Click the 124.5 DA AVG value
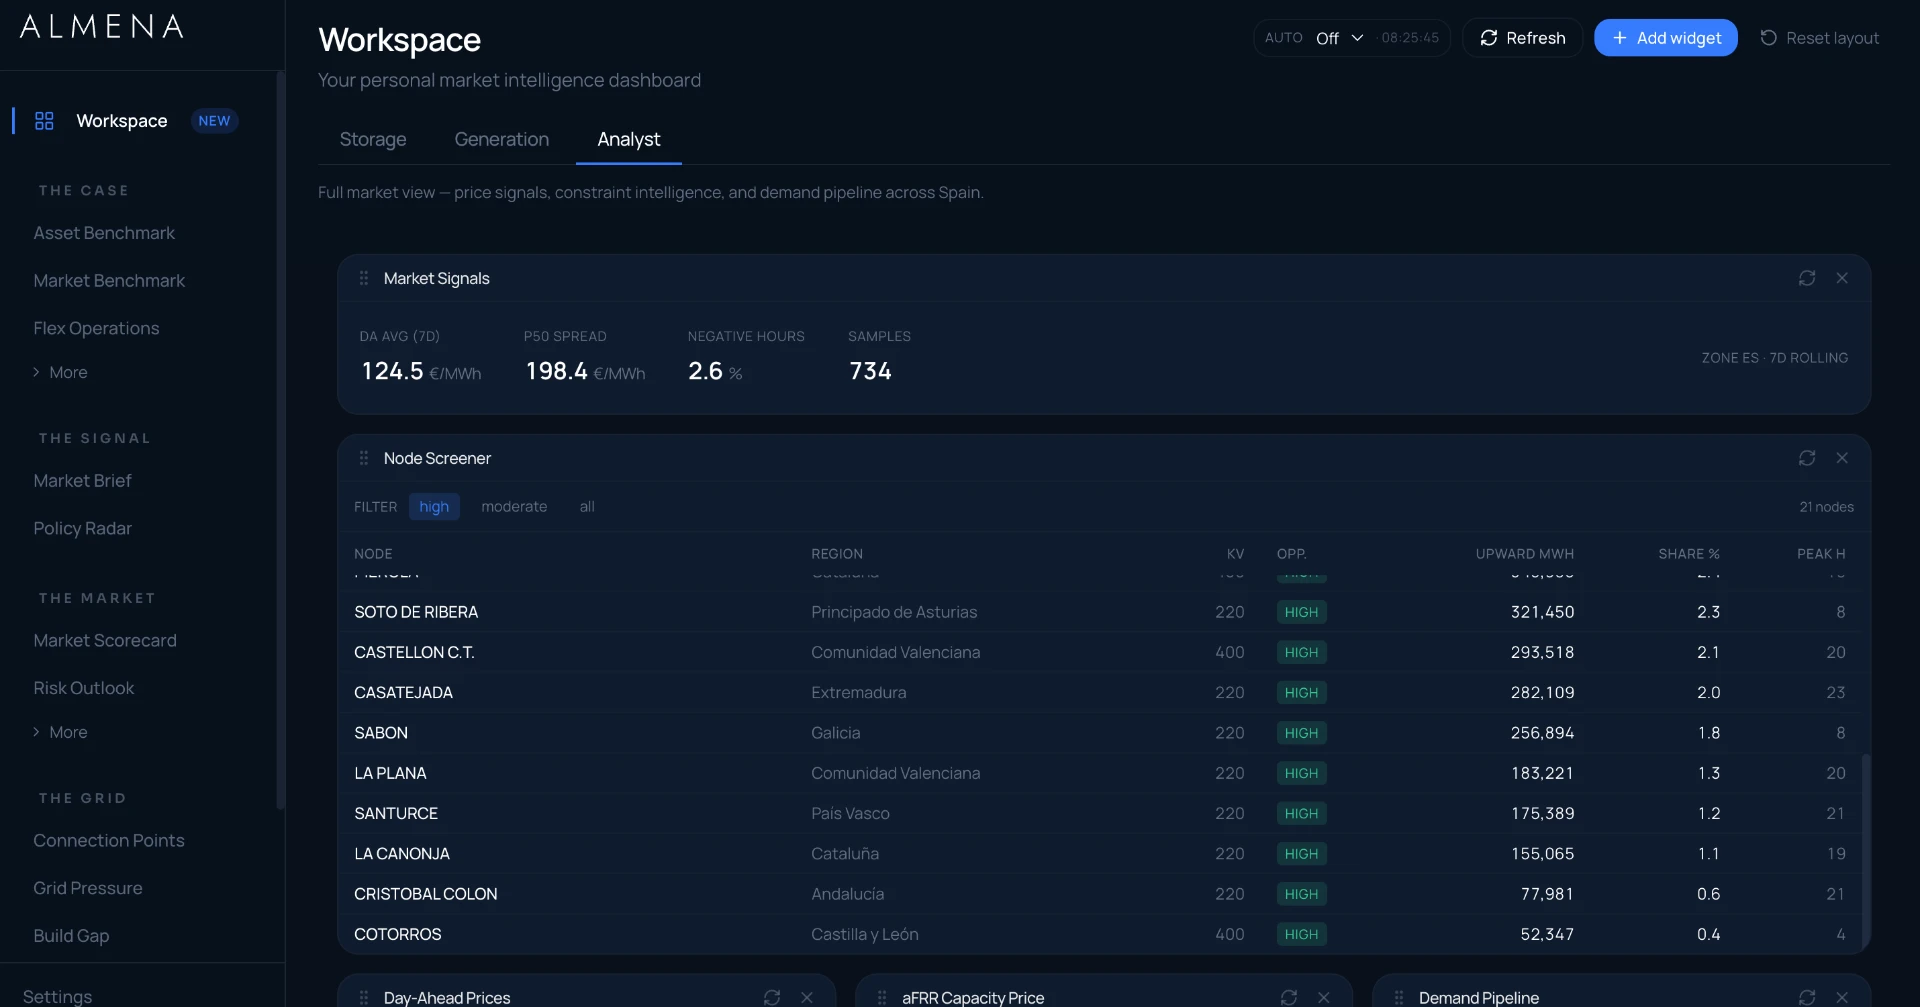Screen dimensions: 1920x1007 392,371
